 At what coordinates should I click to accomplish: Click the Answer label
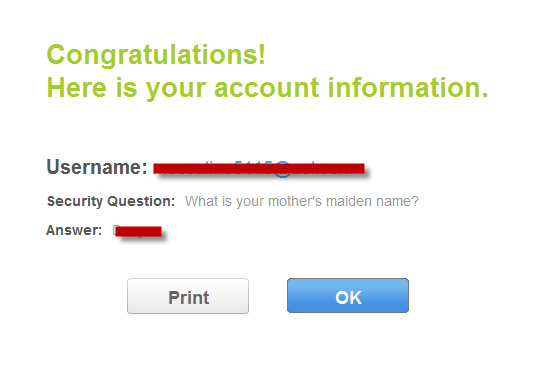(74, 230)
